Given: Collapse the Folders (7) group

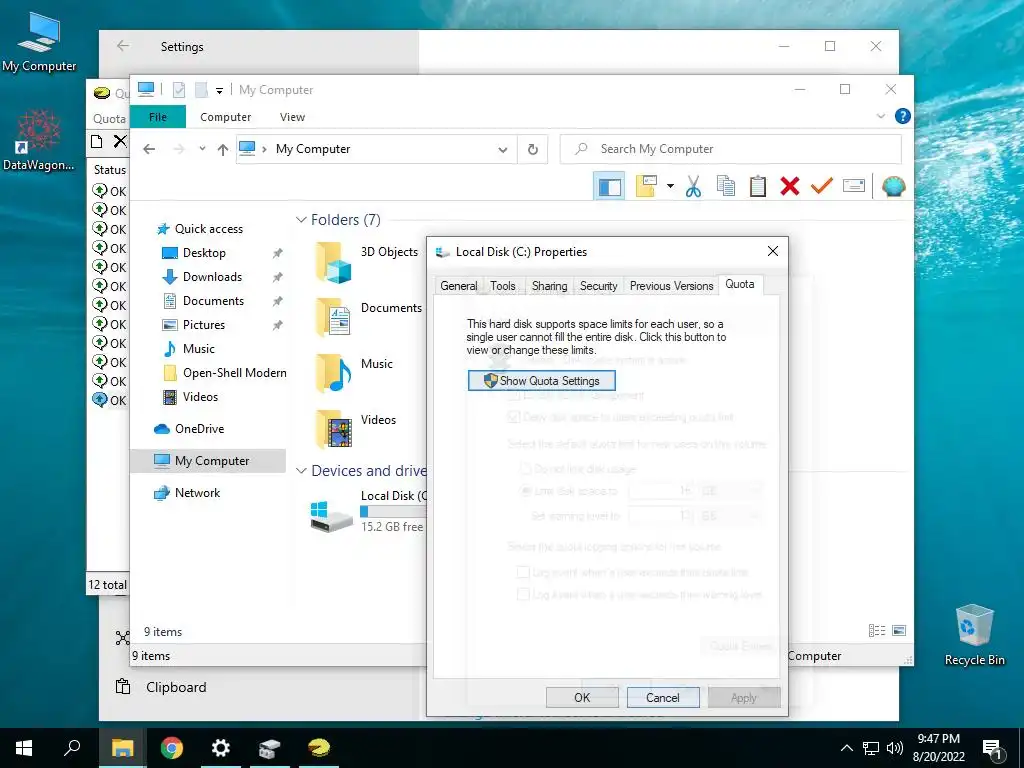Looking at the screenshot, I should coord(301,220).
